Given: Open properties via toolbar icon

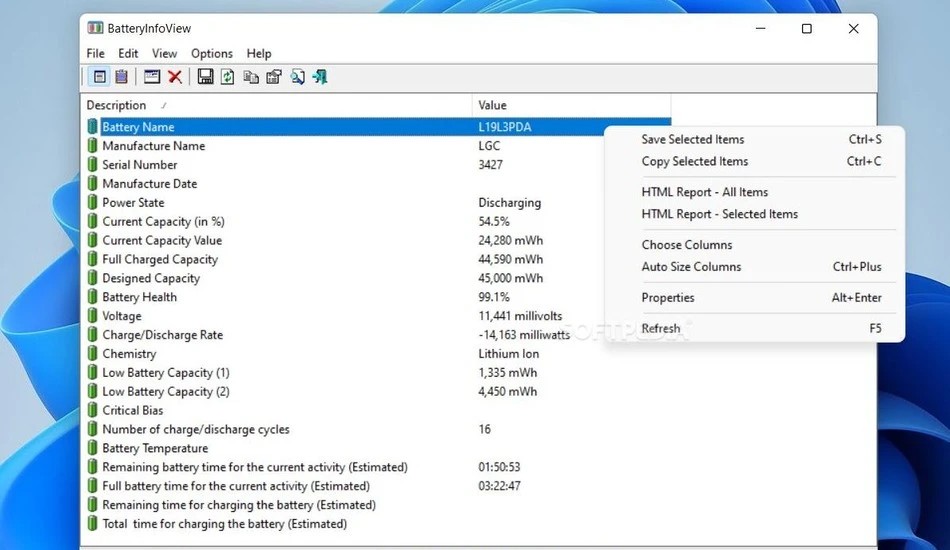Looking at the screenshot, I should 274,77.
